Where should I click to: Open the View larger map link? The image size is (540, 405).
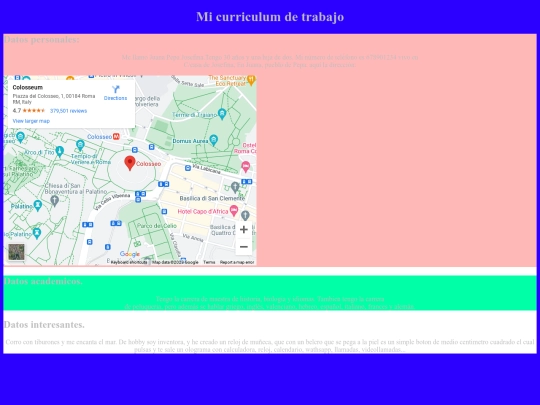pos(31,121)
